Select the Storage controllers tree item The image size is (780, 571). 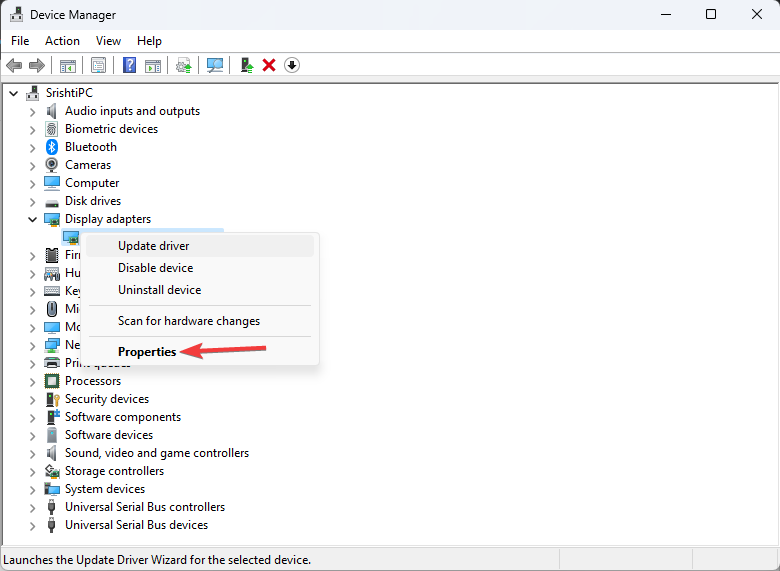point(114,471)
